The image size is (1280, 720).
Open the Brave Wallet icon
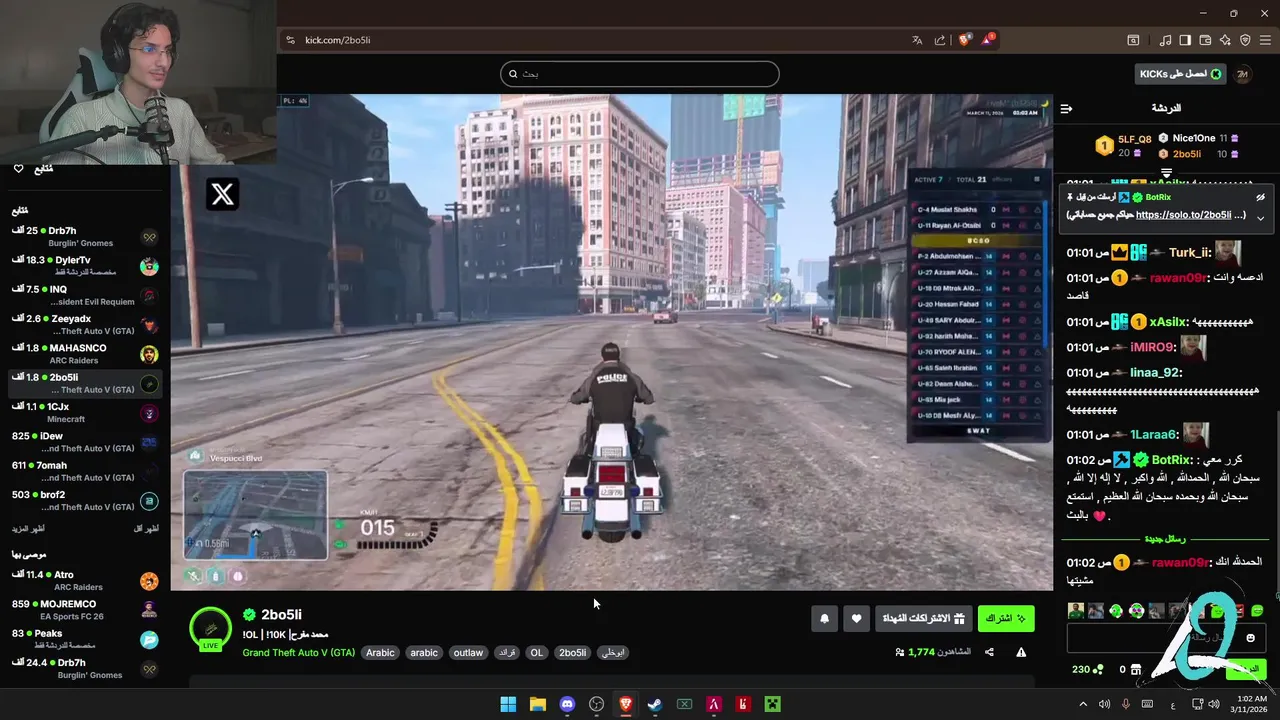coord(1206,40)
